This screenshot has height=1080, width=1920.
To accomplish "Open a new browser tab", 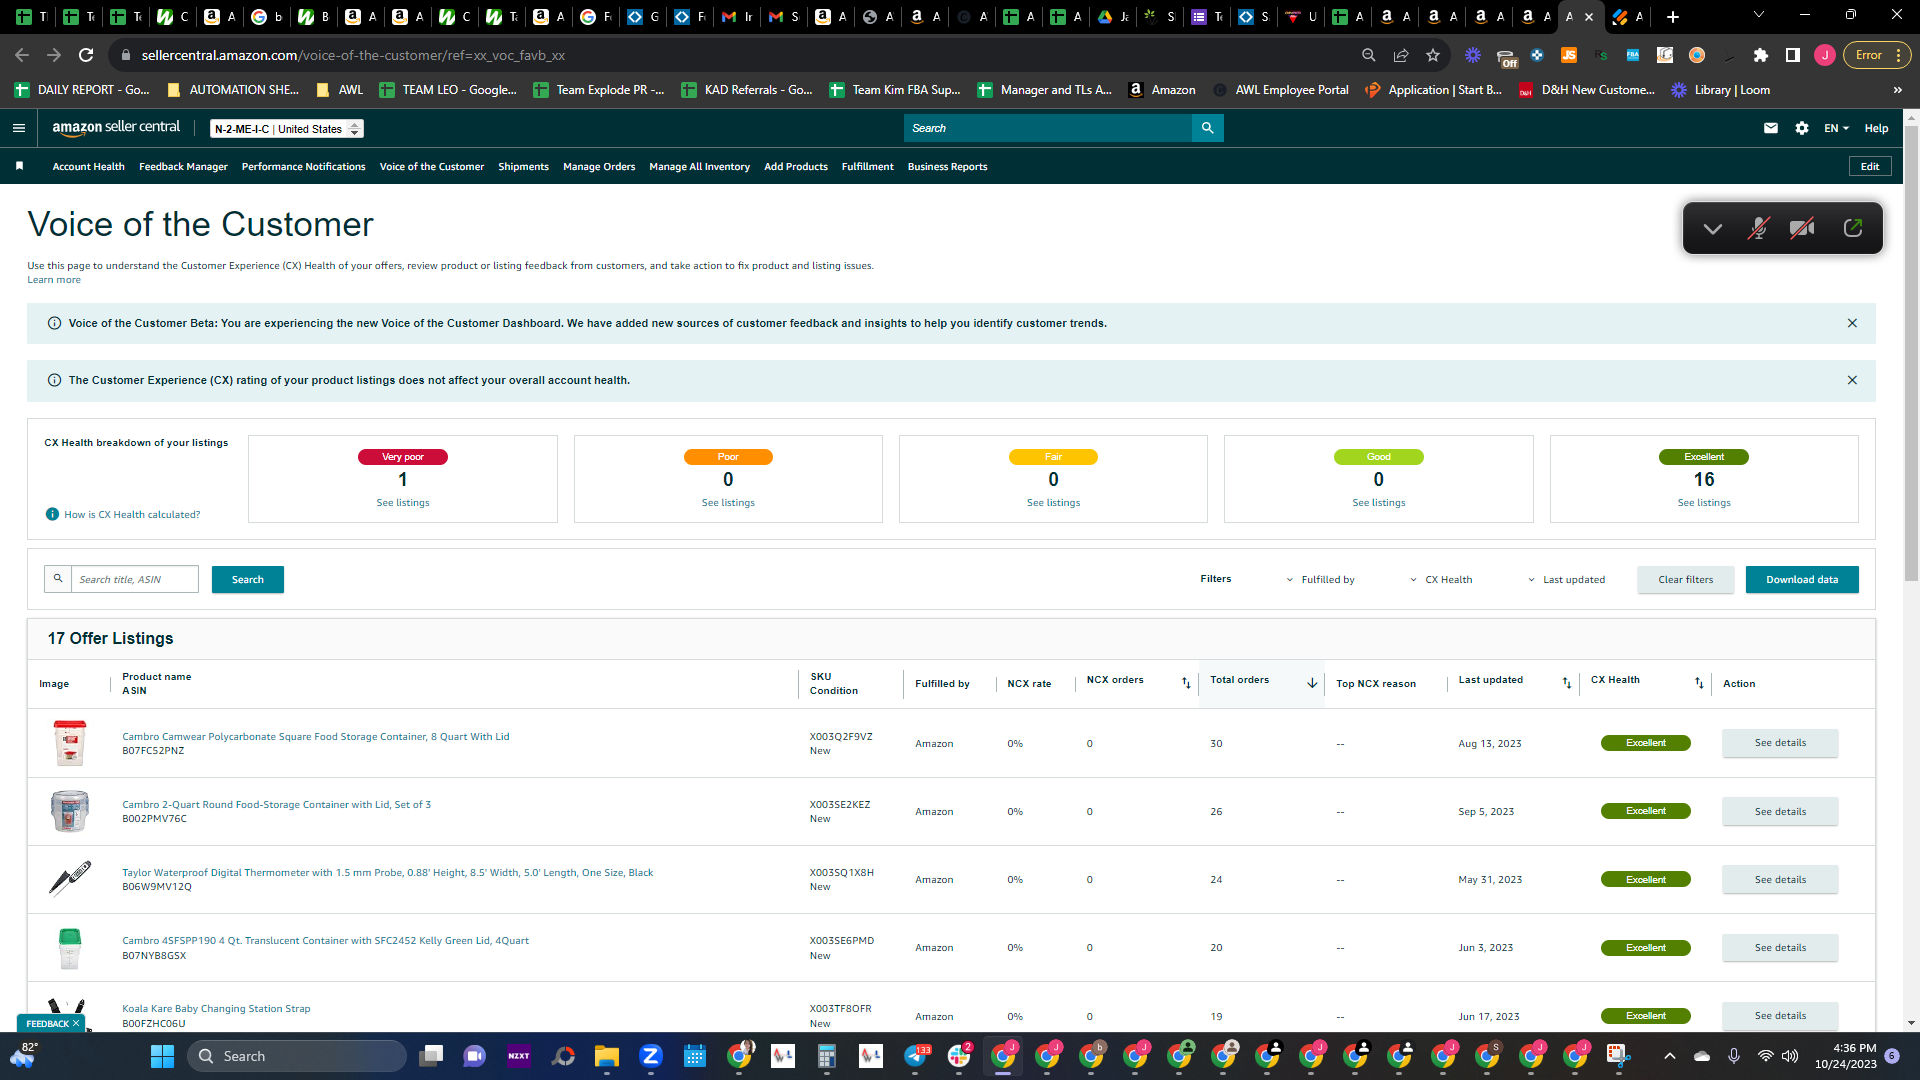I will point(1673,16).
